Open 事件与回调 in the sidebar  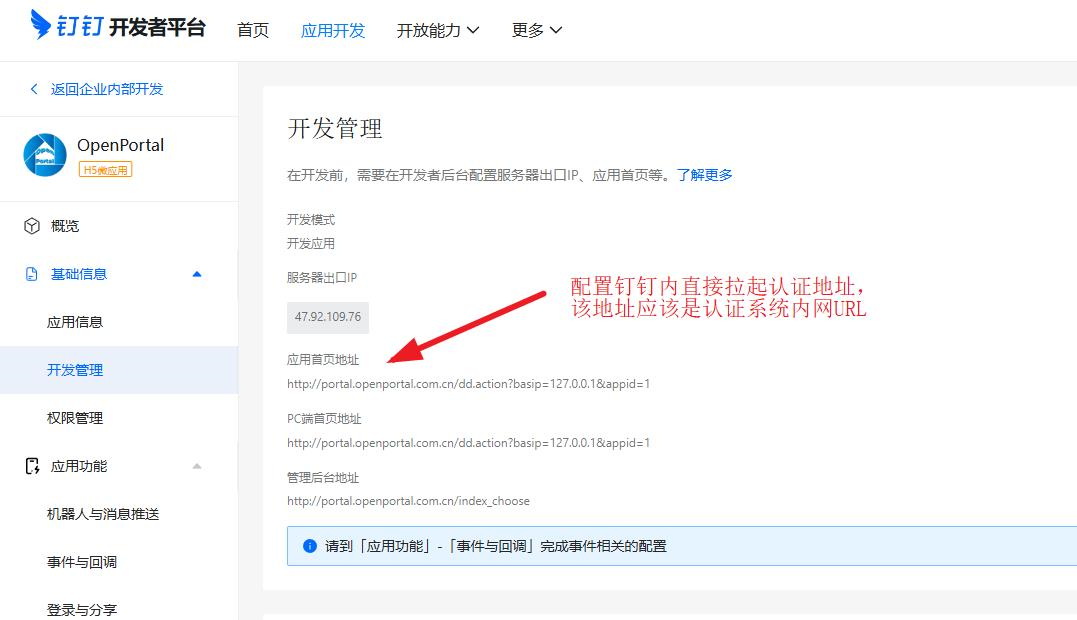tap(82, 562)
